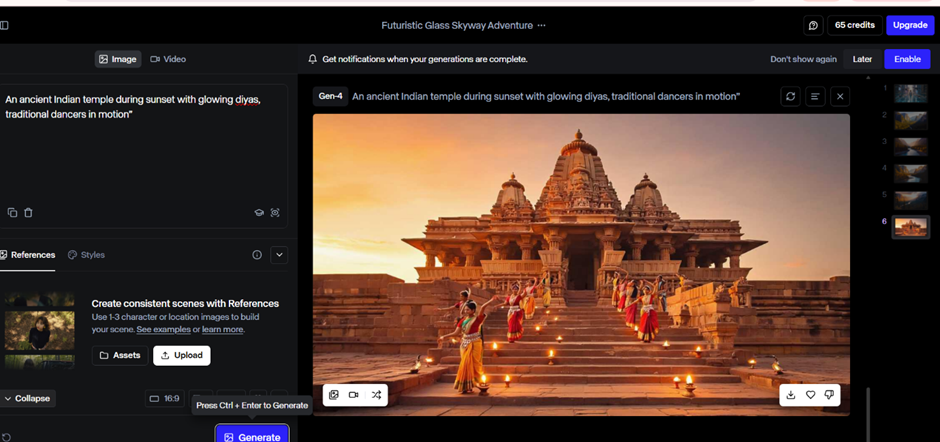Select history thumbnail number 5

[x=911, y=200]
